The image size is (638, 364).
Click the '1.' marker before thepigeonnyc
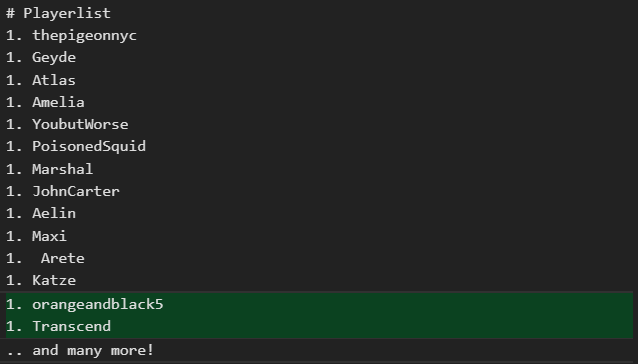pos(14,35)
